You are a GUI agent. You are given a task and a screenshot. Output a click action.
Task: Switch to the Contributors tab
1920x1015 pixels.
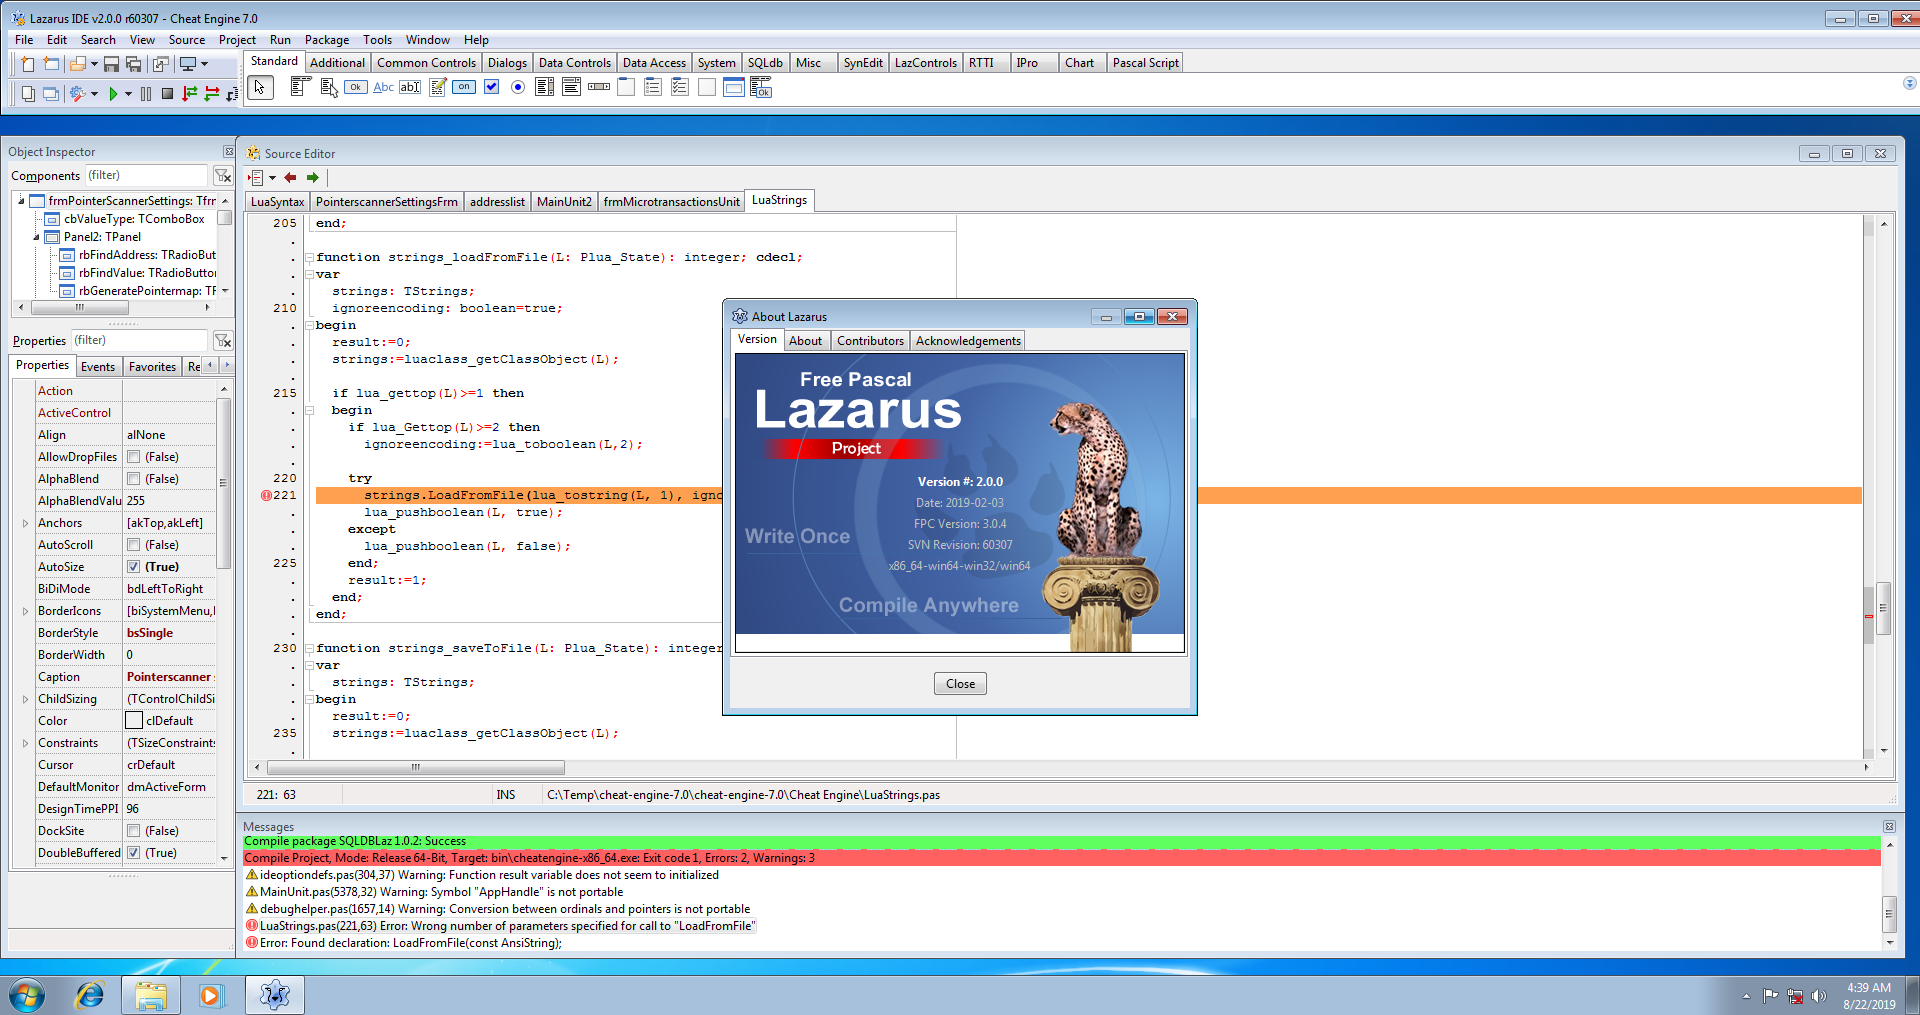[869, 341]
